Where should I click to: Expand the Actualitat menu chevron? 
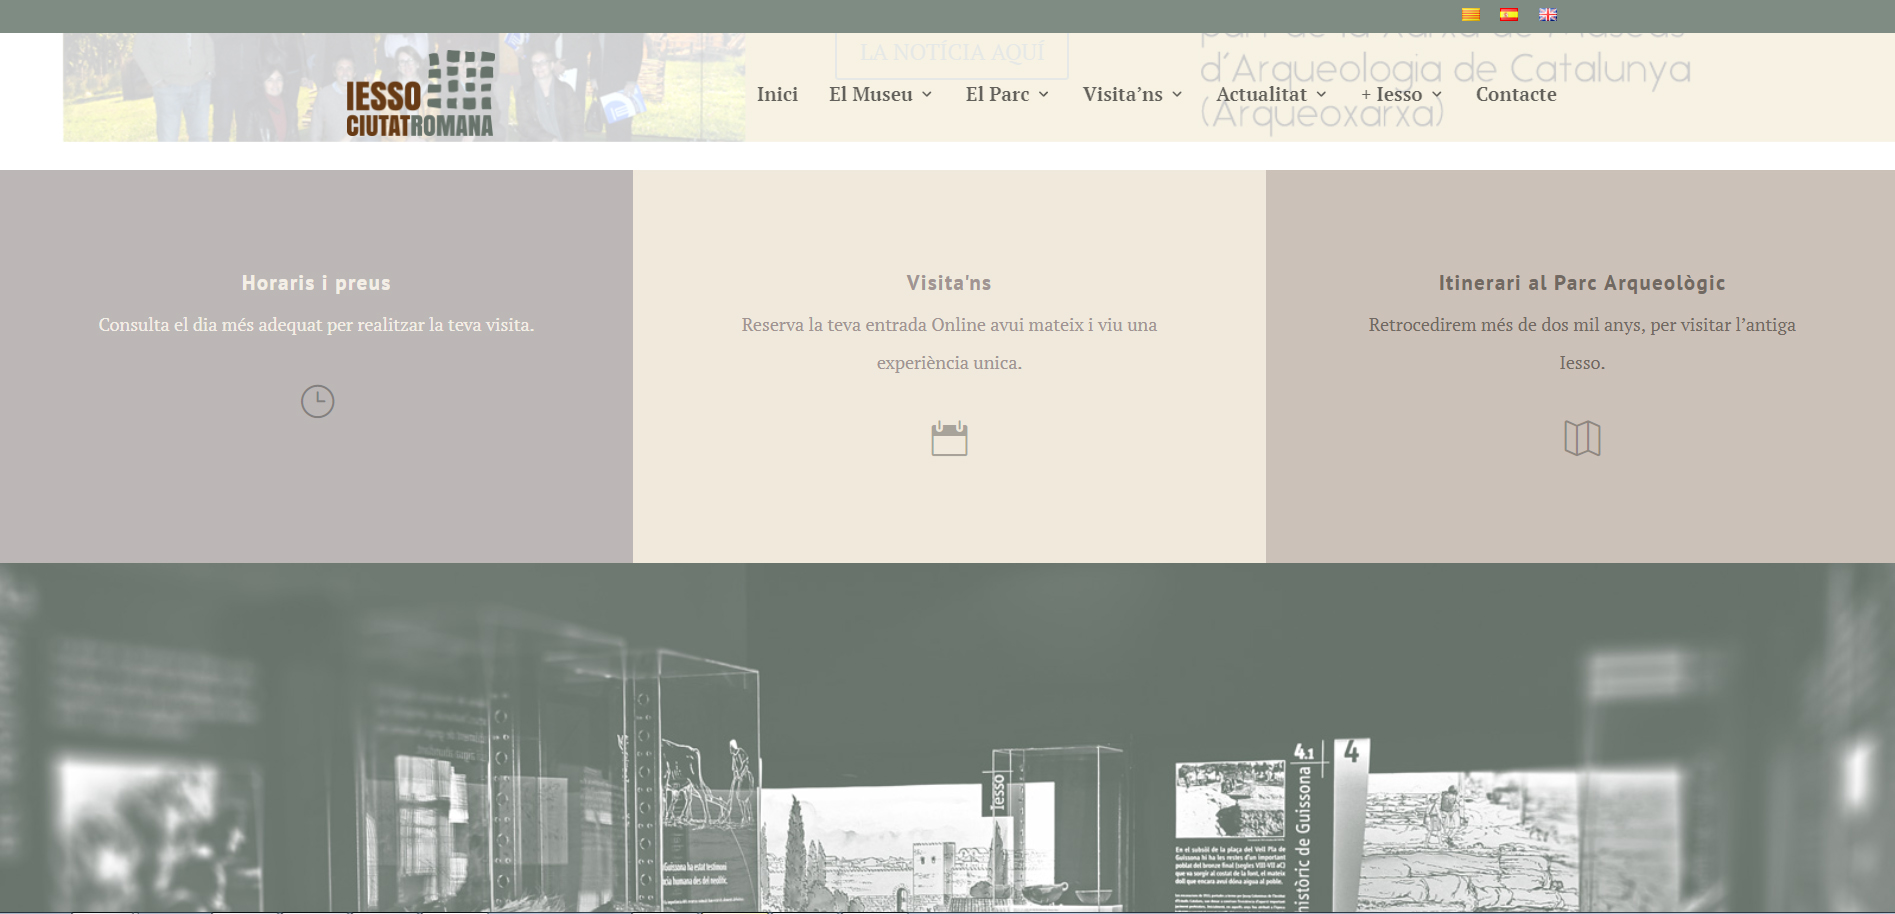point(1321,95)
